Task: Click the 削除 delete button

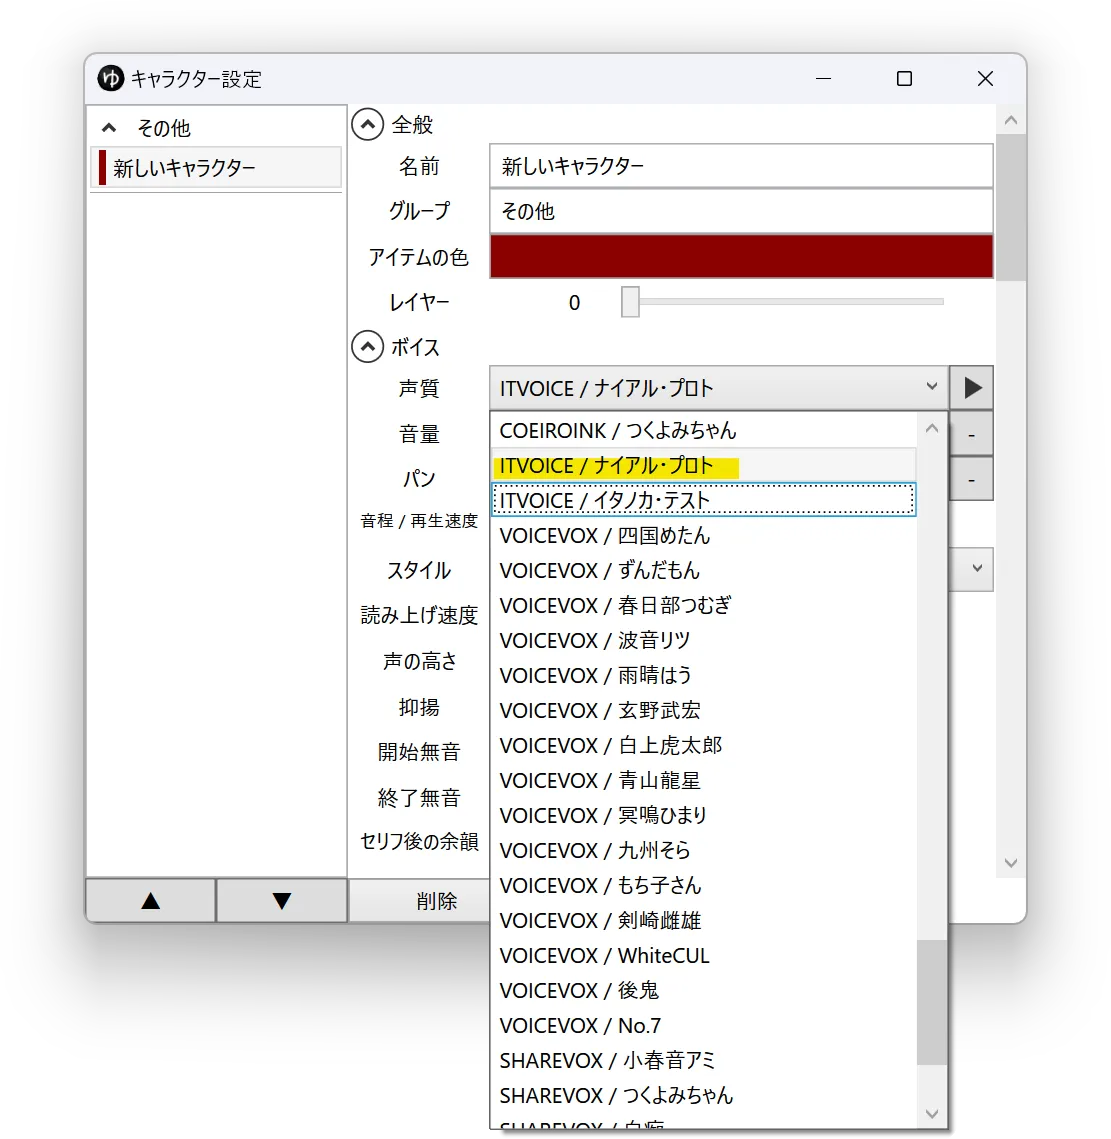Action: pyautogui.click(x=419, y=901)
